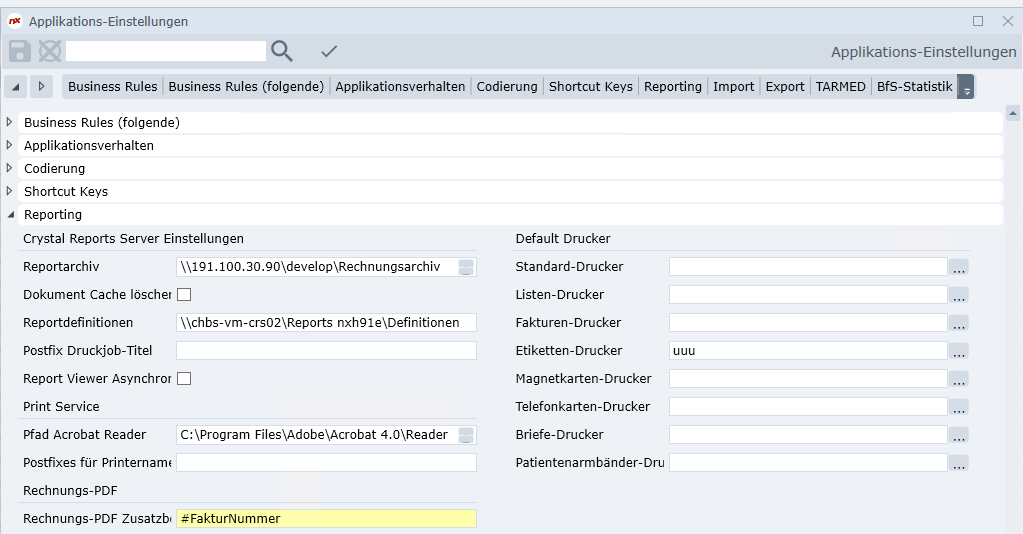Viewport: 1023px width, 534px height.
Task: Click the magnifying glass search icon
Action: tap(282, 51)
